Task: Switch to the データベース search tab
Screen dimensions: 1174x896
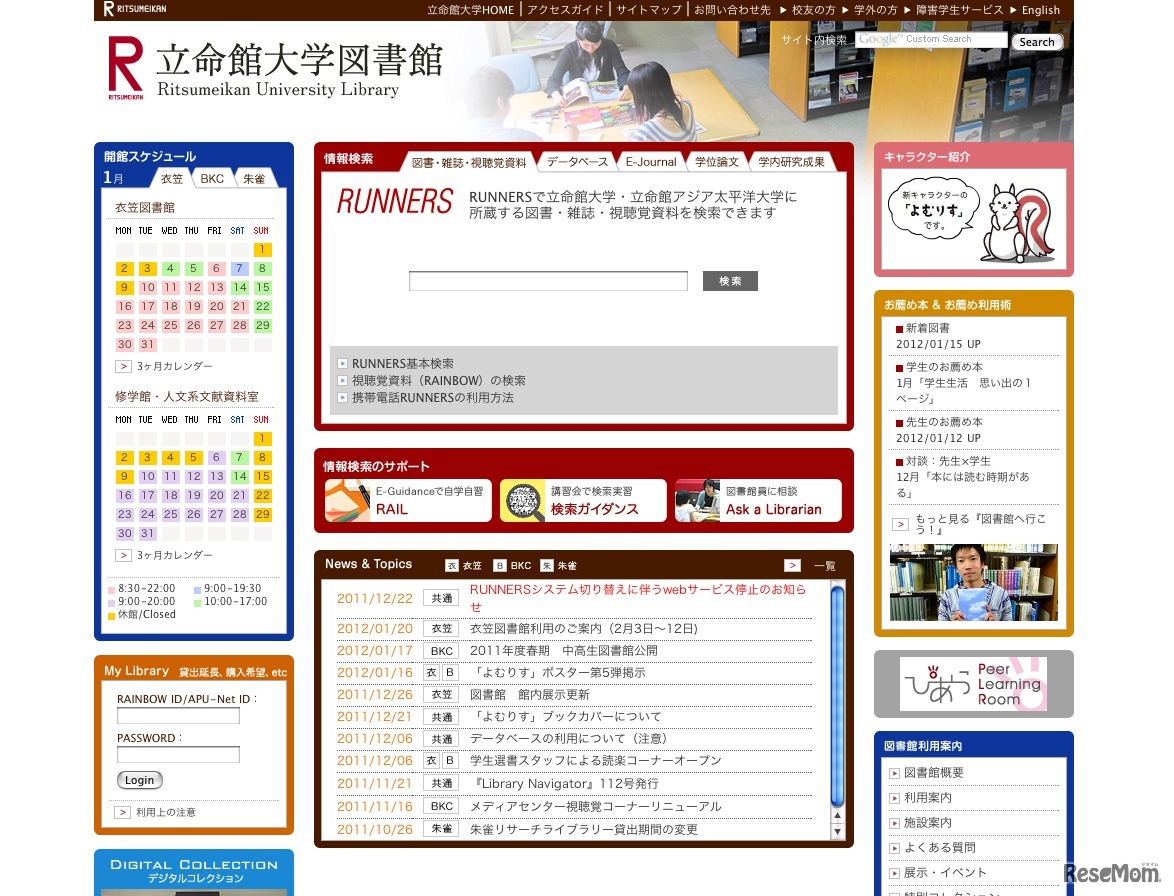Action: [577, 161]
